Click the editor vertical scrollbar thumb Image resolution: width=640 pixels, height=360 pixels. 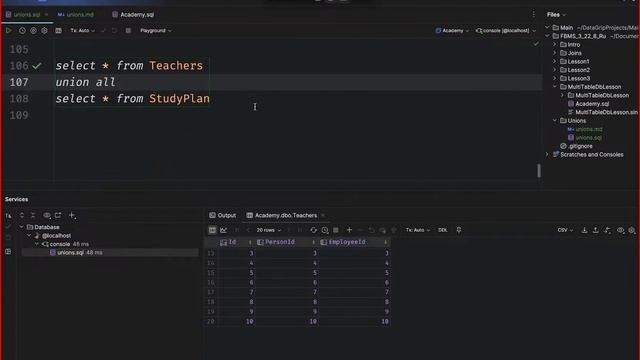[539, 171]
